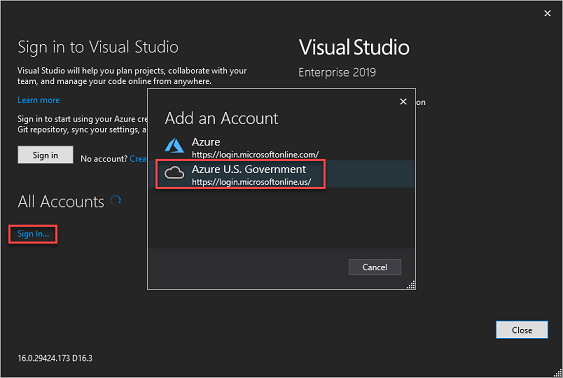Click the Close button at bottom right
Image resolution: width=563 pixels, height=378 pixels.
(522, 330)
